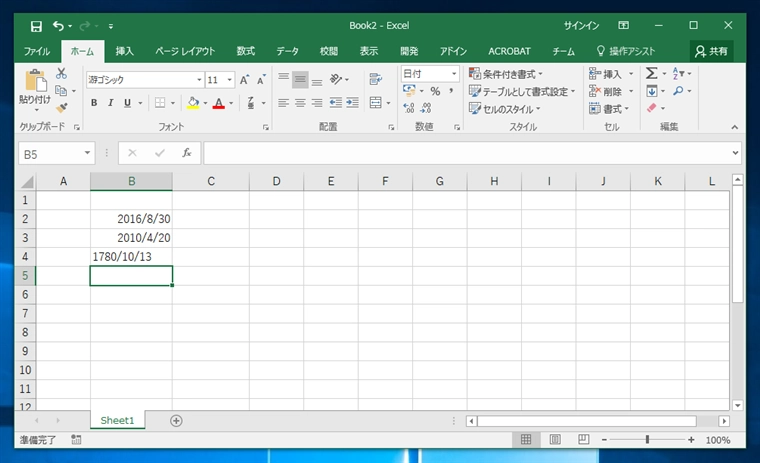Switch to page layout view
Image resolution: width=760 pixels, height=463 pixels.
point(555,440)
